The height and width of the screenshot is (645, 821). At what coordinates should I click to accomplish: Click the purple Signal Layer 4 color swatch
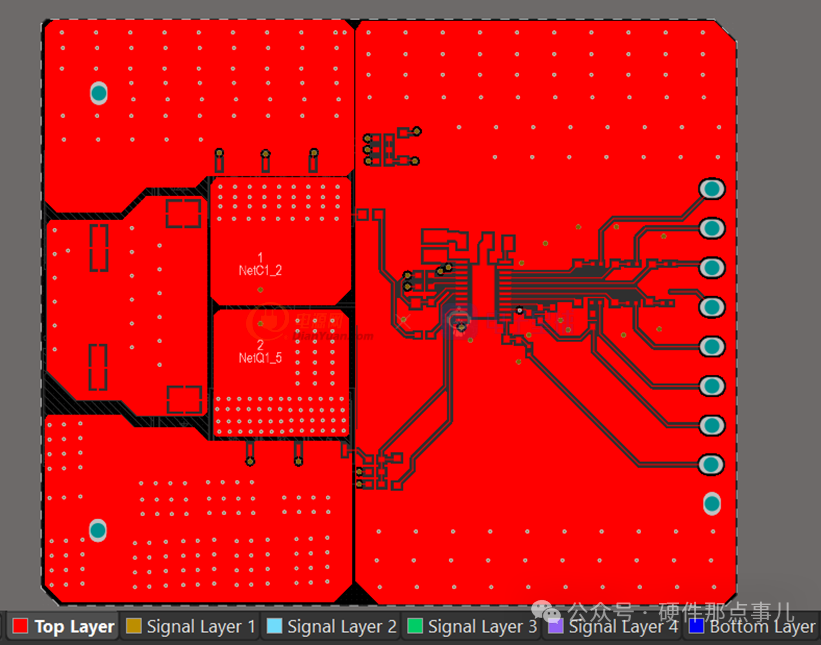tap(556, 627)
